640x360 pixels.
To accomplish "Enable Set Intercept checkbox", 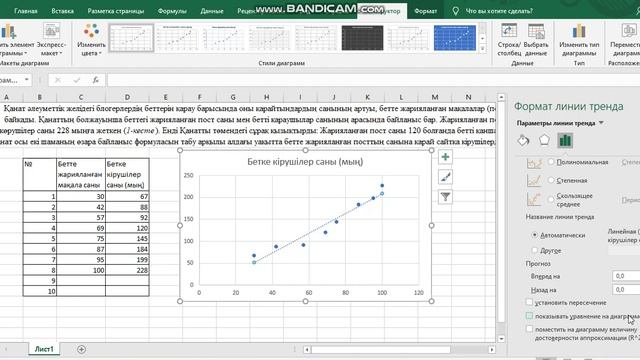I will click(529, 302).
